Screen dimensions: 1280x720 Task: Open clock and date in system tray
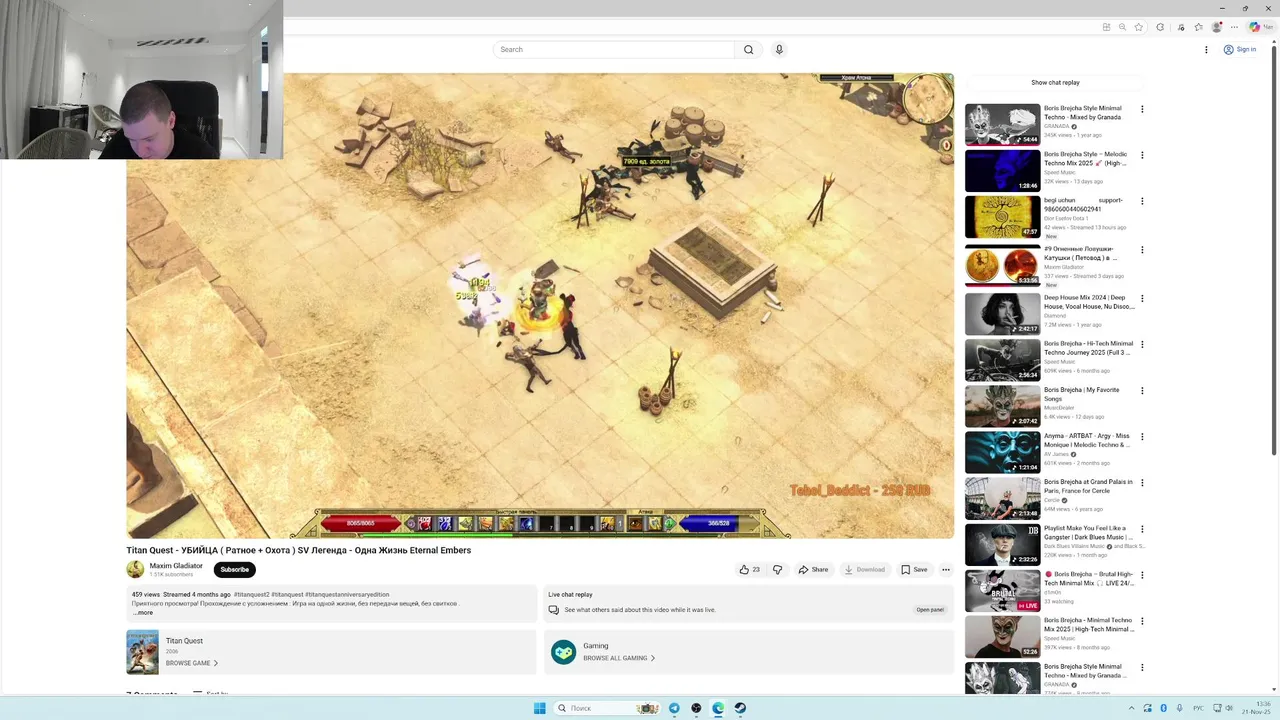(1257, 708)
